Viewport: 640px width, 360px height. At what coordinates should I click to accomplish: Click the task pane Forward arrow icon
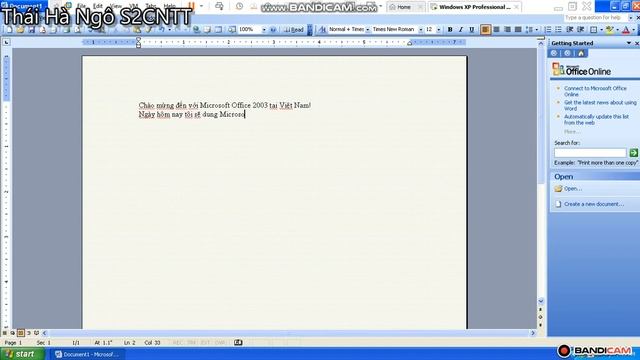point(567,53)
